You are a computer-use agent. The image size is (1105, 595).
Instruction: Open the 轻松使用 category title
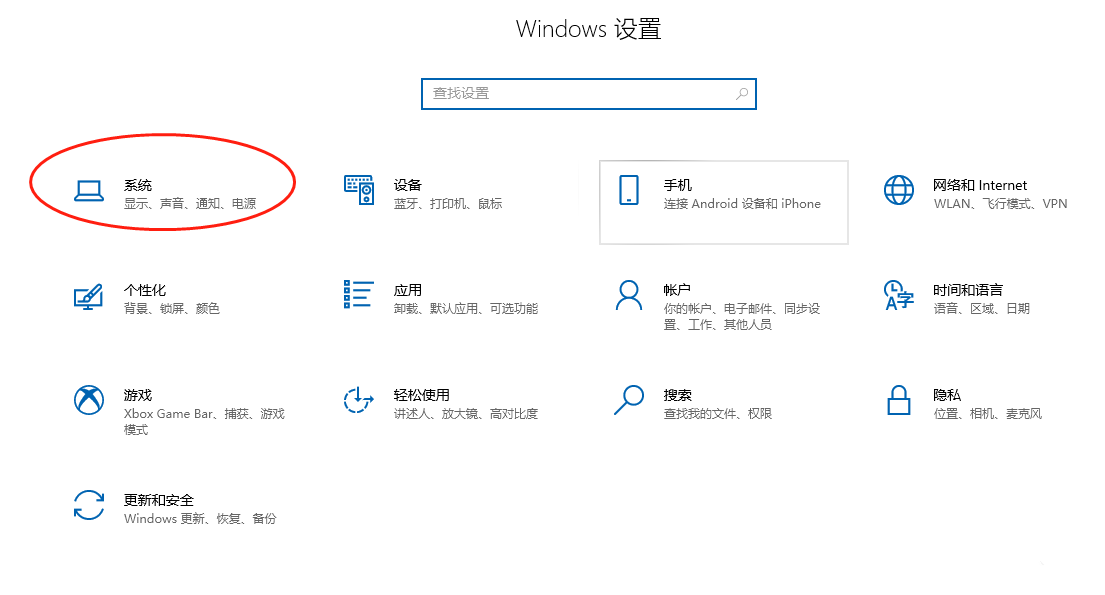421,395
